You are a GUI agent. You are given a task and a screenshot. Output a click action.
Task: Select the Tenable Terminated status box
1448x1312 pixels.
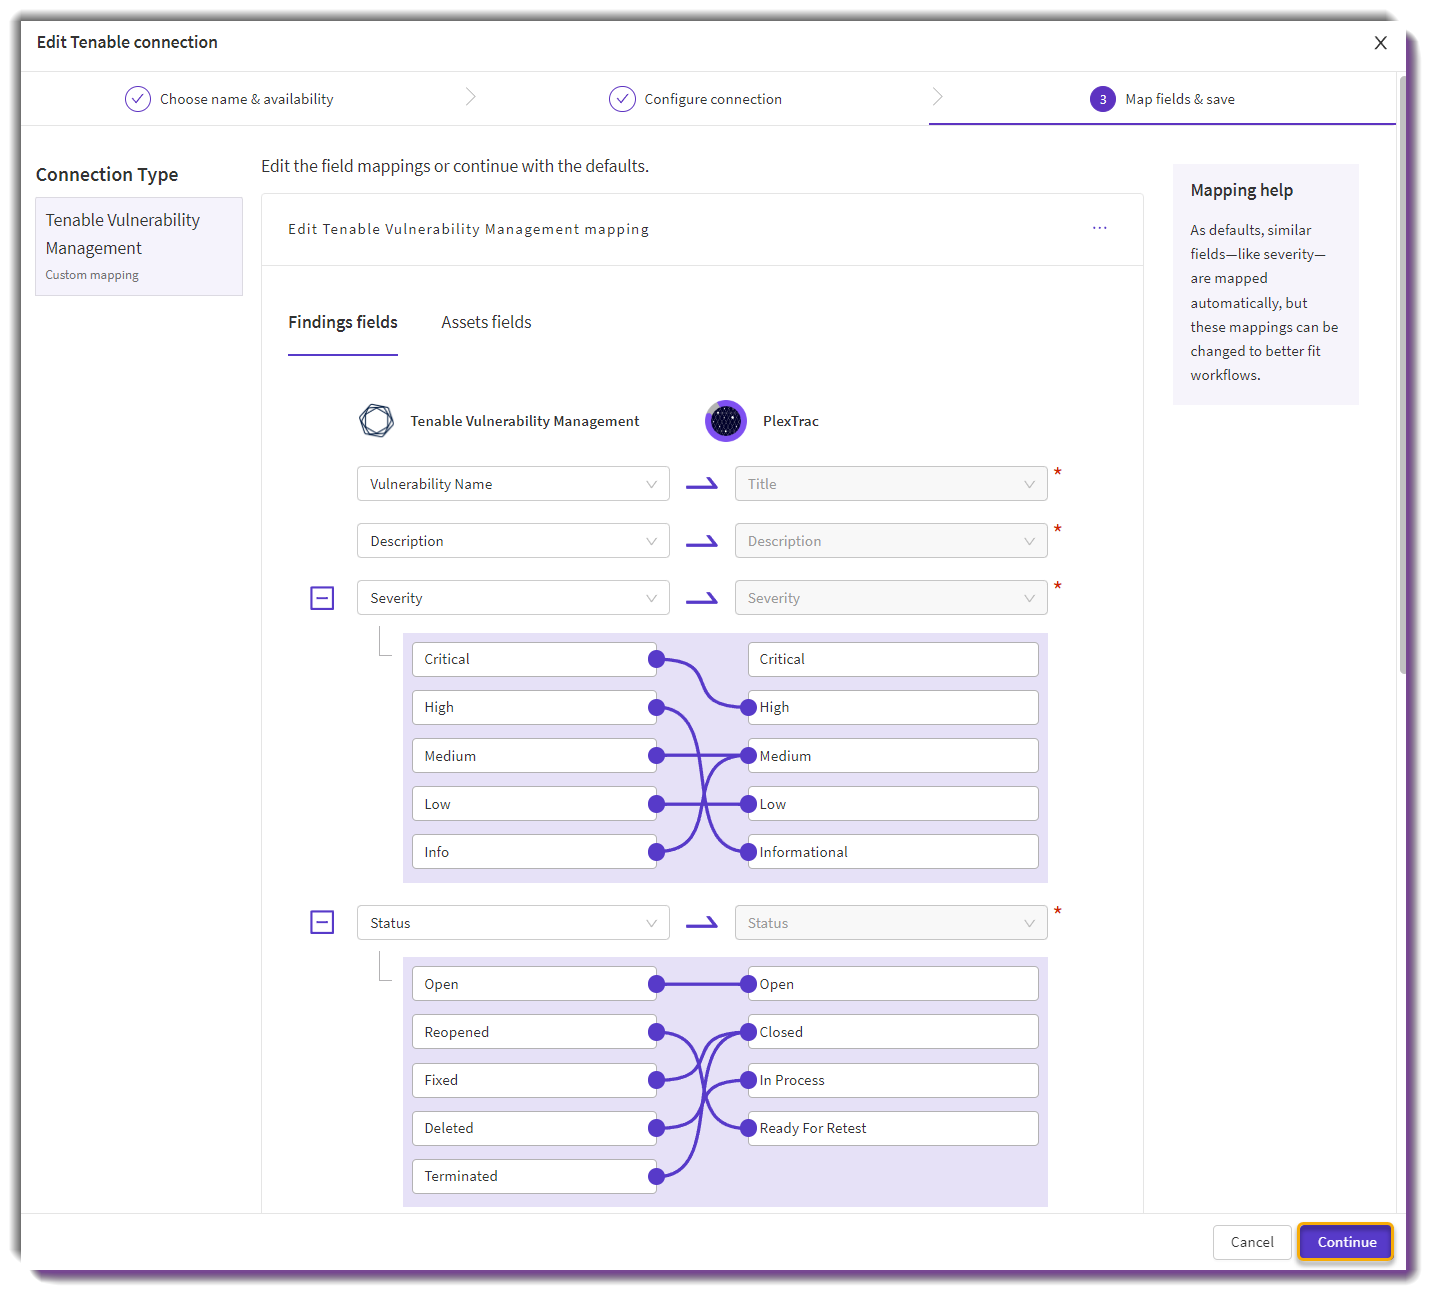(534, 1176)
